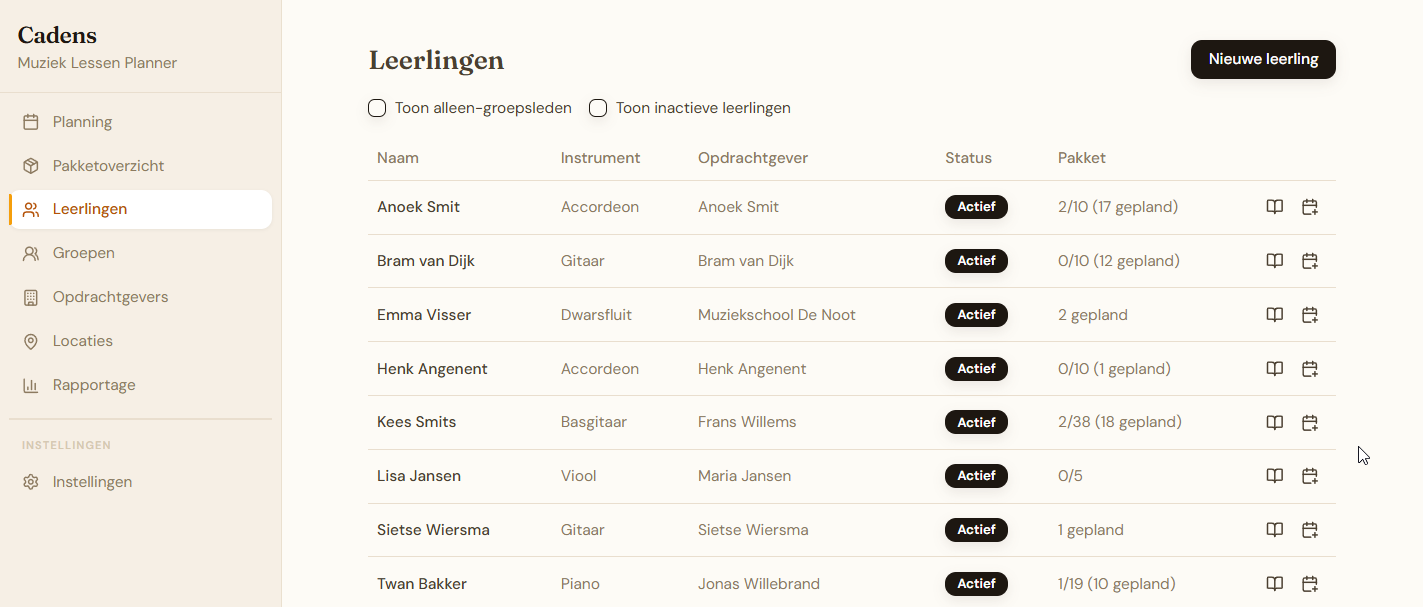Click calendar-plus icon for Twan Bakker
The width and height of the screenshot is (1423, 607).
(x=1309, y=584)
